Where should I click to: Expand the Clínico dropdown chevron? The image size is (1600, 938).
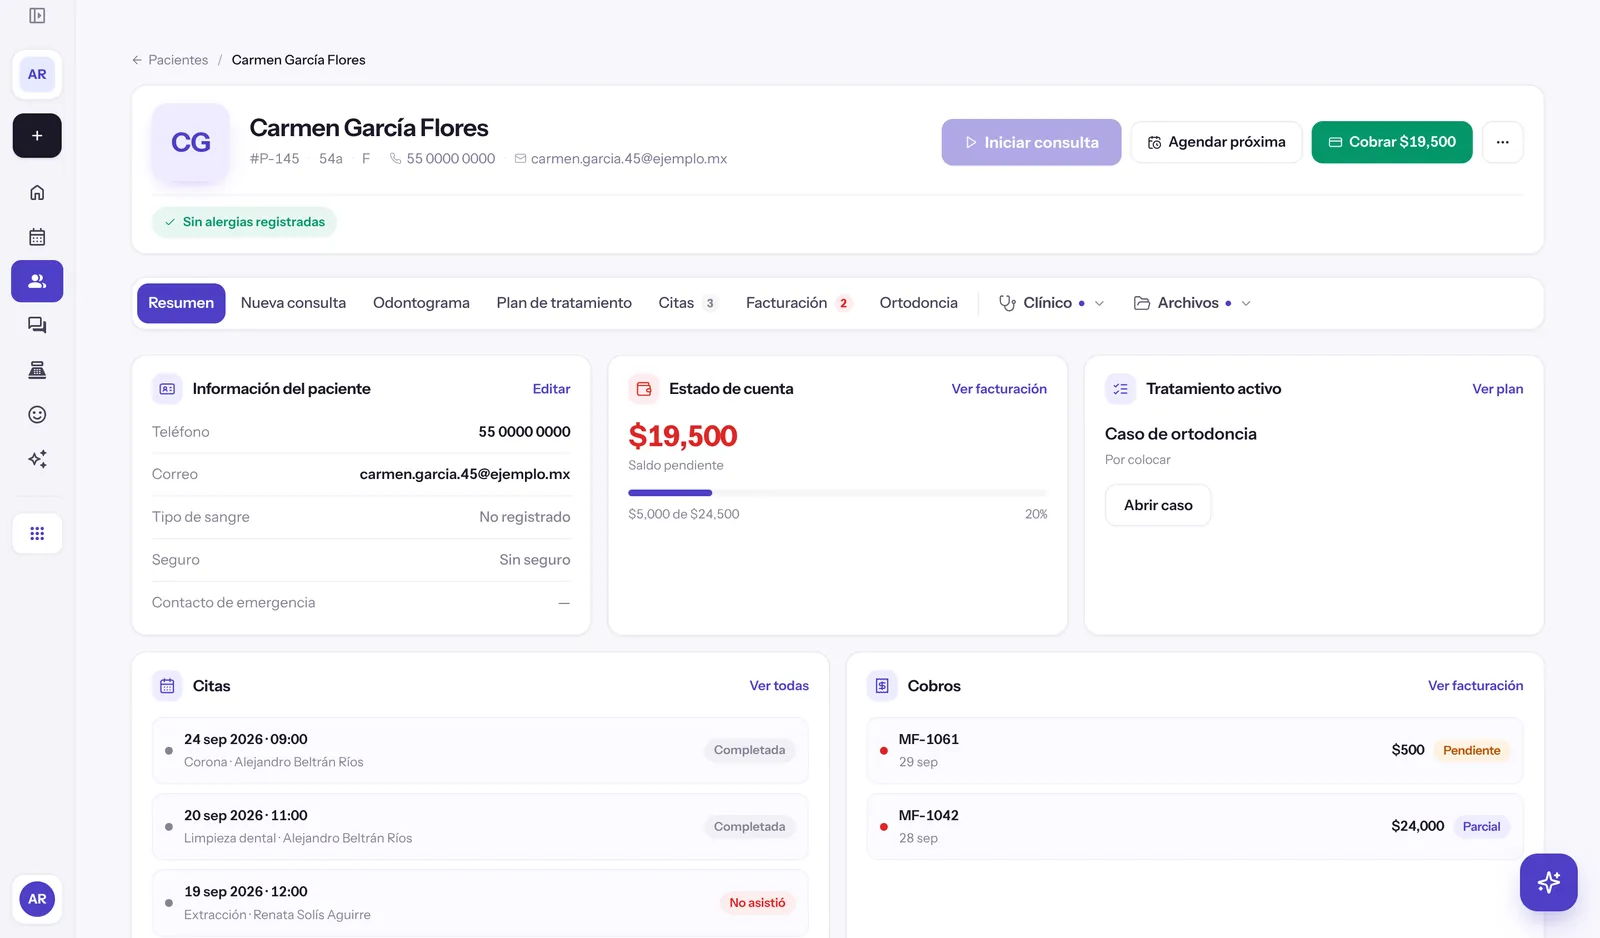click(x=1099, y=303)
